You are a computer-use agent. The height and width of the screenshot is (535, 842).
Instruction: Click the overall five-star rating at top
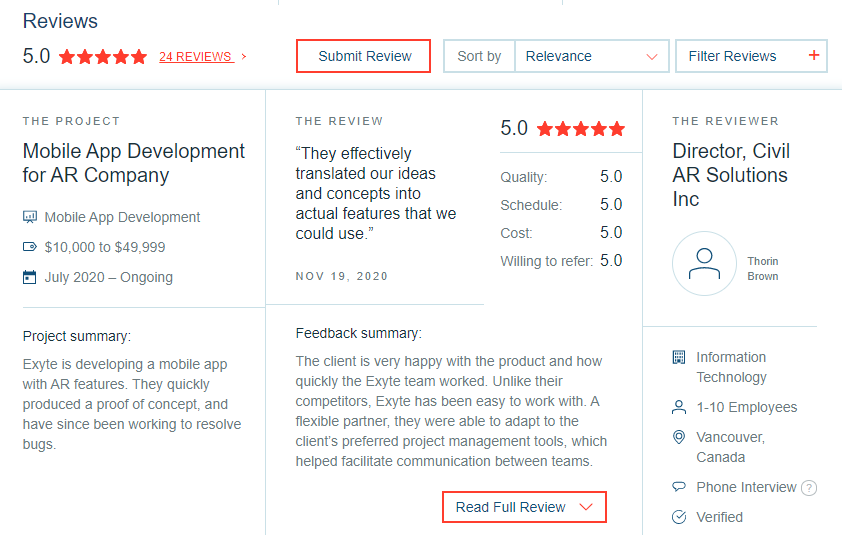[x=103, y=56]
